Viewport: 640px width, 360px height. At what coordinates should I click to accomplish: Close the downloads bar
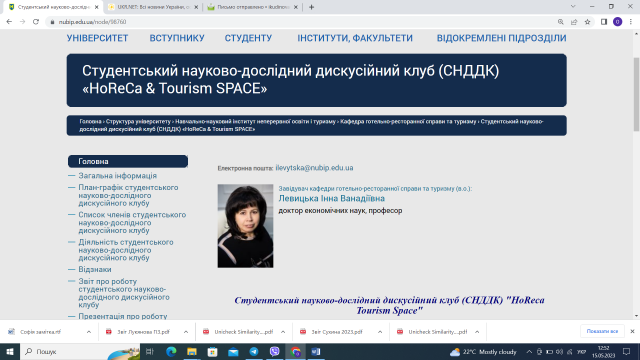coord(632,331)
